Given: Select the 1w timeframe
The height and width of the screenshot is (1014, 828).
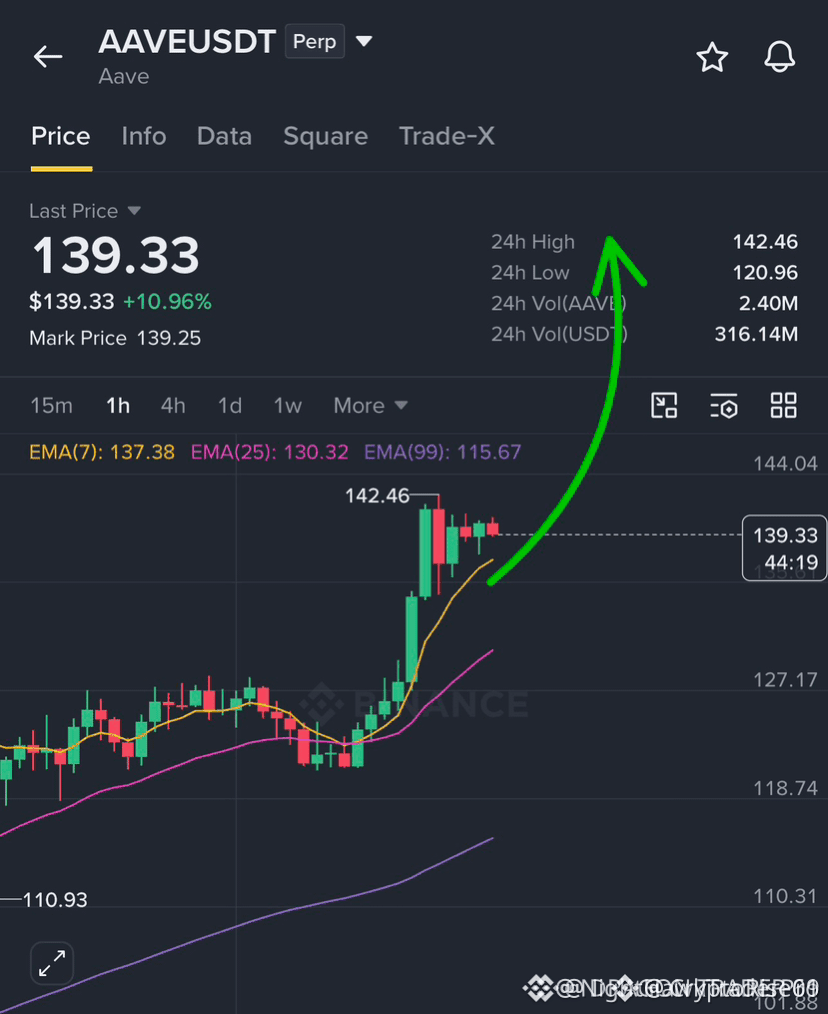Looking at the screenshot, I should click(288, 405).
